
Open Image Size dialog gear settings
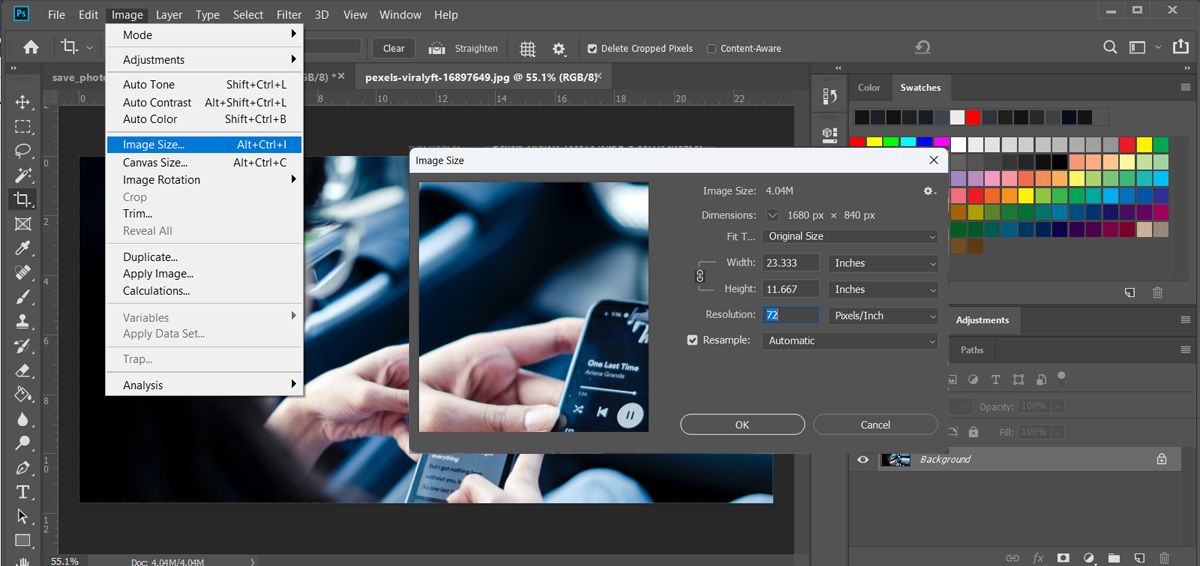click(x=929, y=191)
